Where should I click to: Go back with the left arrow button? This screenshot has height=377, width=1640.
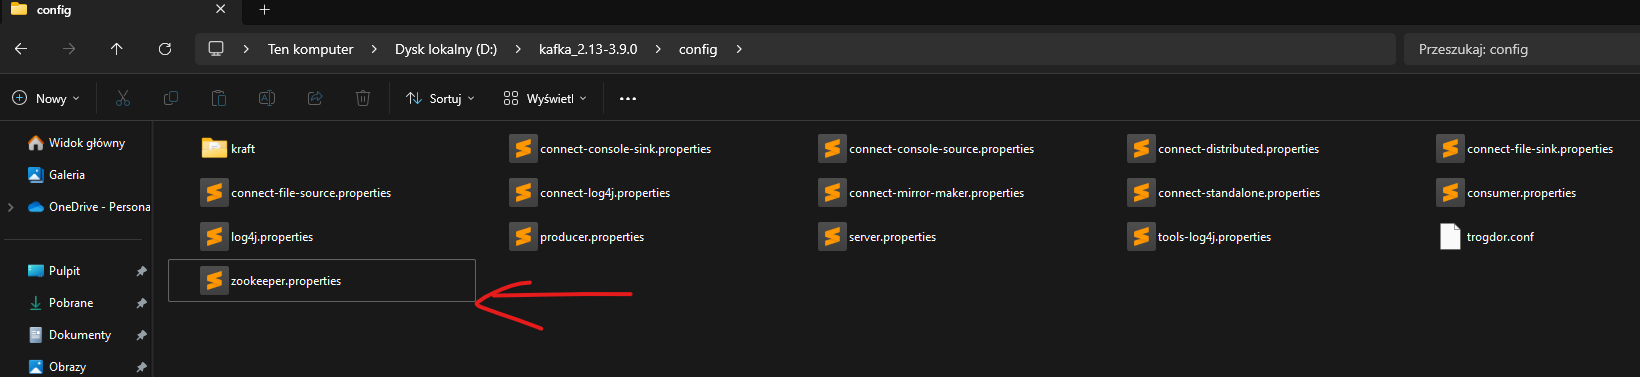click(x=21, y=49)
